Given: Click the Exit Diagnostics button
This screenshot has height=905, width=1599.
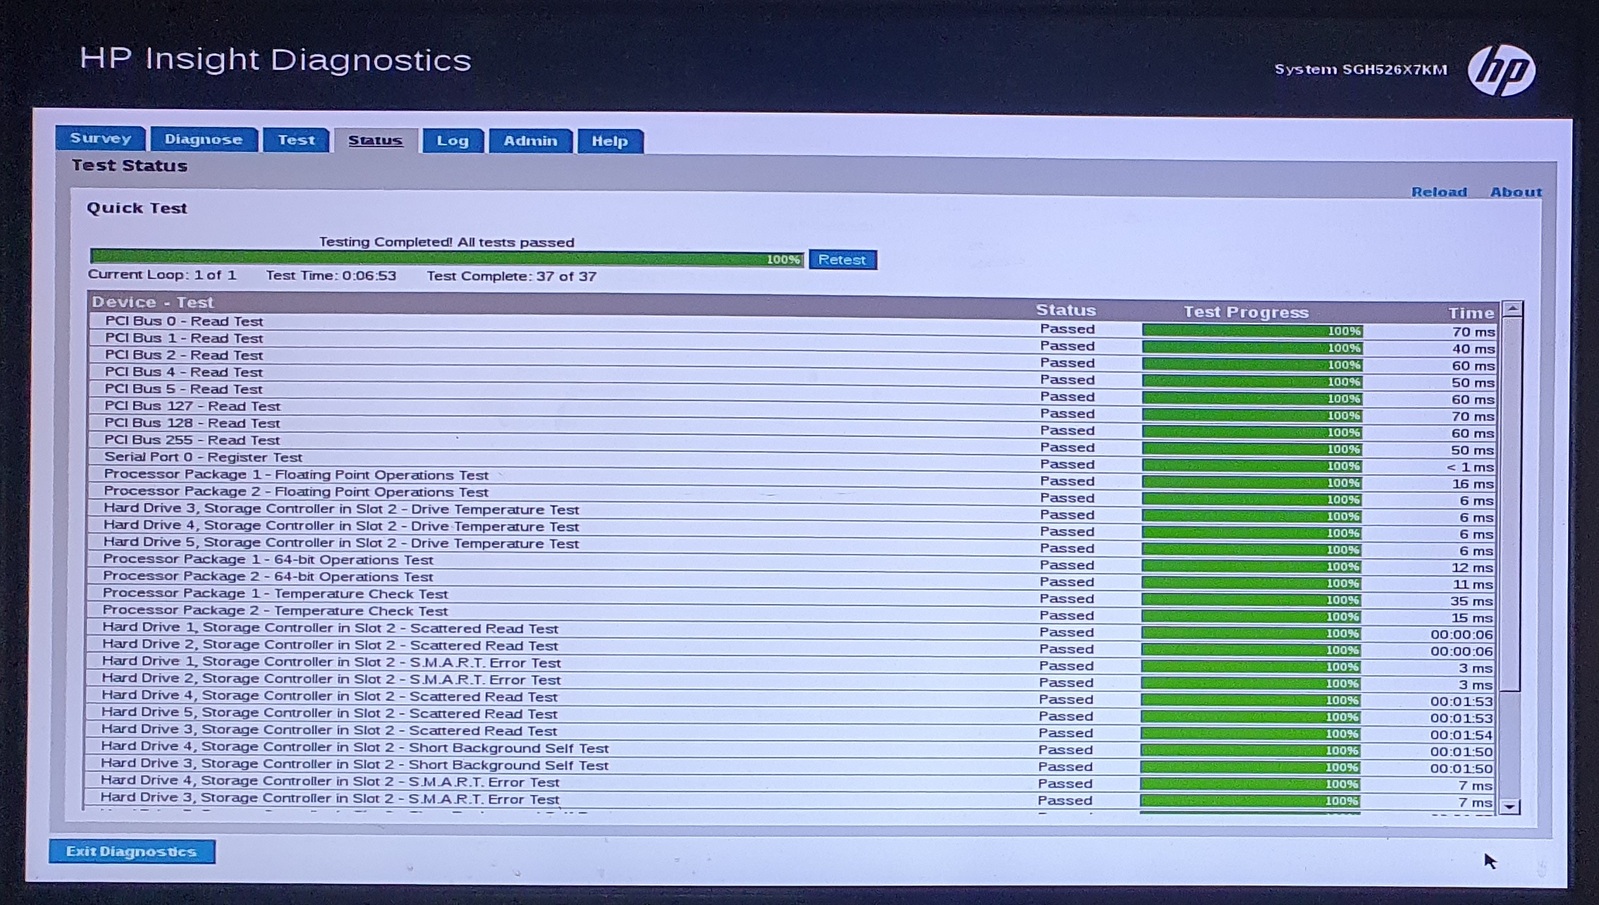Looking at the screenshot, I should coord(131,851).
